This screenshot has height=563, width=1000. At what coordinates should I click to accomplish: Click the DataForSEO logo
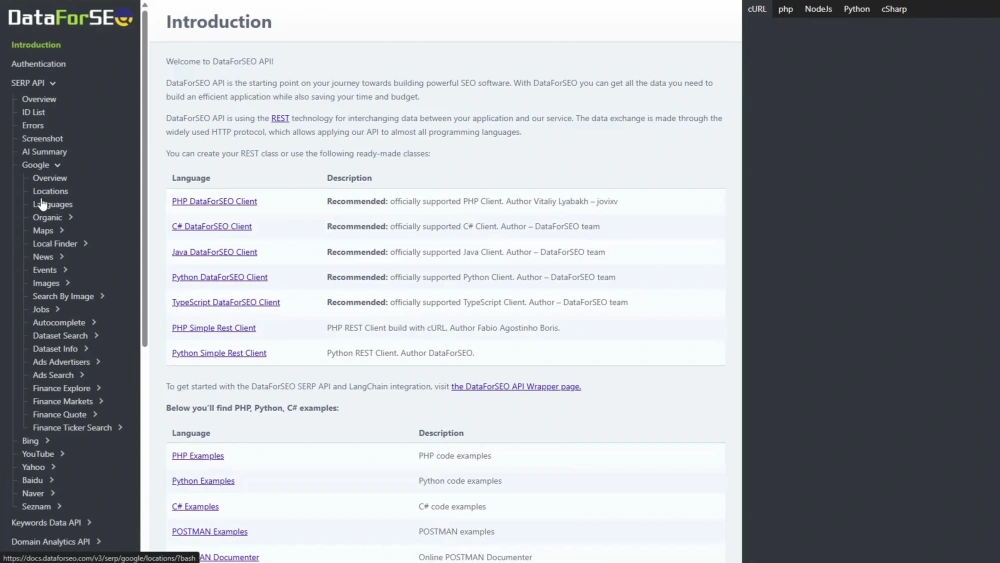[x=70, y=17]
